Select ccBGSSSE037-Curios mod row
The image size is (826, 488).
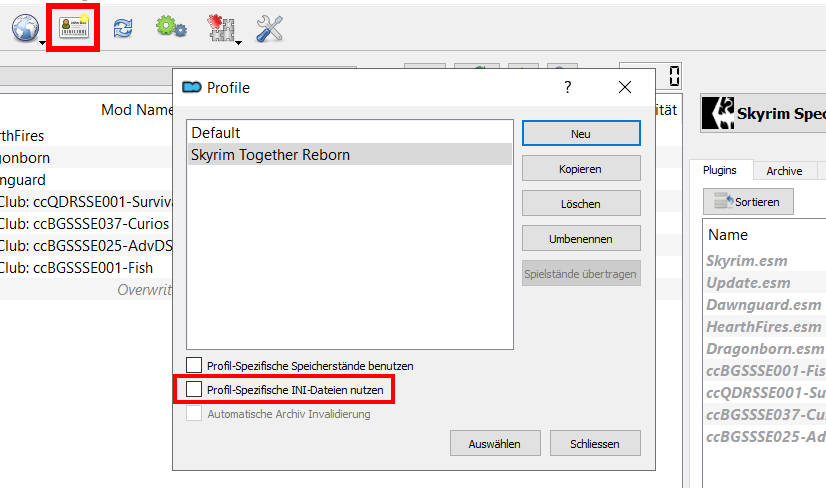[x=86, y=223]
